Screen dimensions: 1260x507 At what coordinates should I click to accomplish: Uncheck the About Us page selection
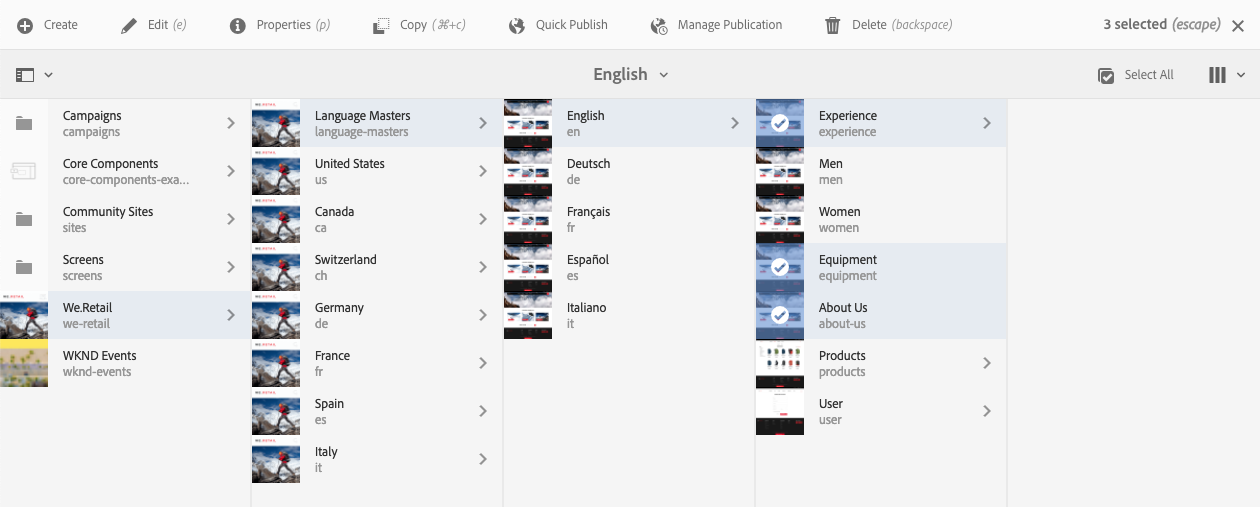(780, 315)
